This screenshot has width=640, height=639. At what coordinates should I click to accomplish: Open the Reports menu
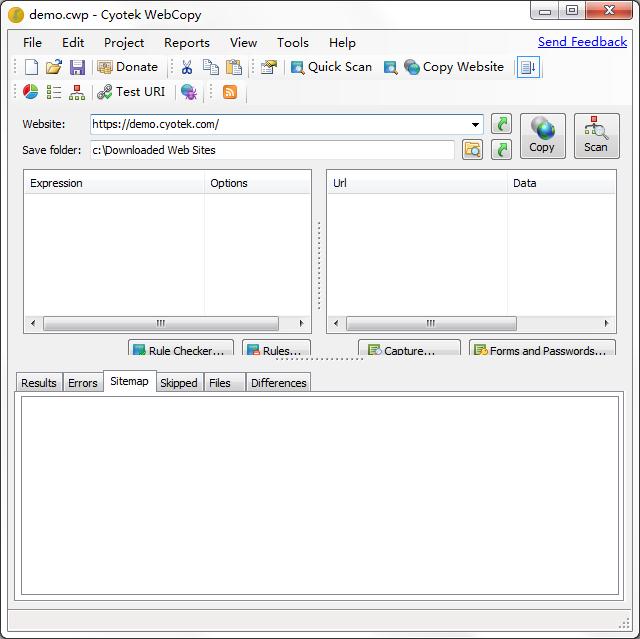(187, 42)
